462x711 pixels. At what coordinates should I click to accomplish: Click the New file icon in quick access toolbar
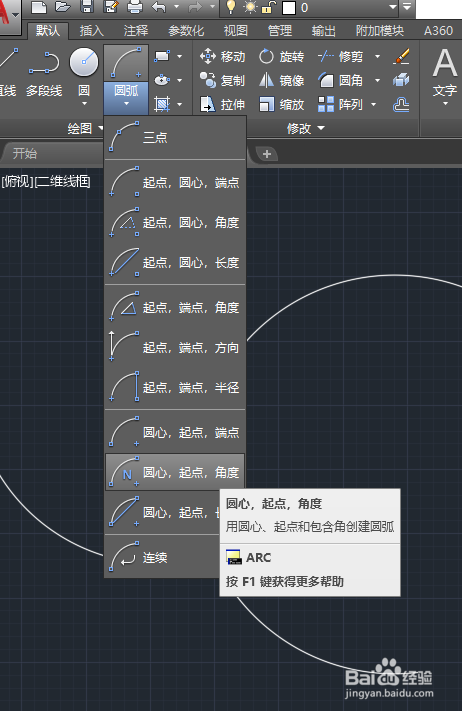click(x=39, y=7)
